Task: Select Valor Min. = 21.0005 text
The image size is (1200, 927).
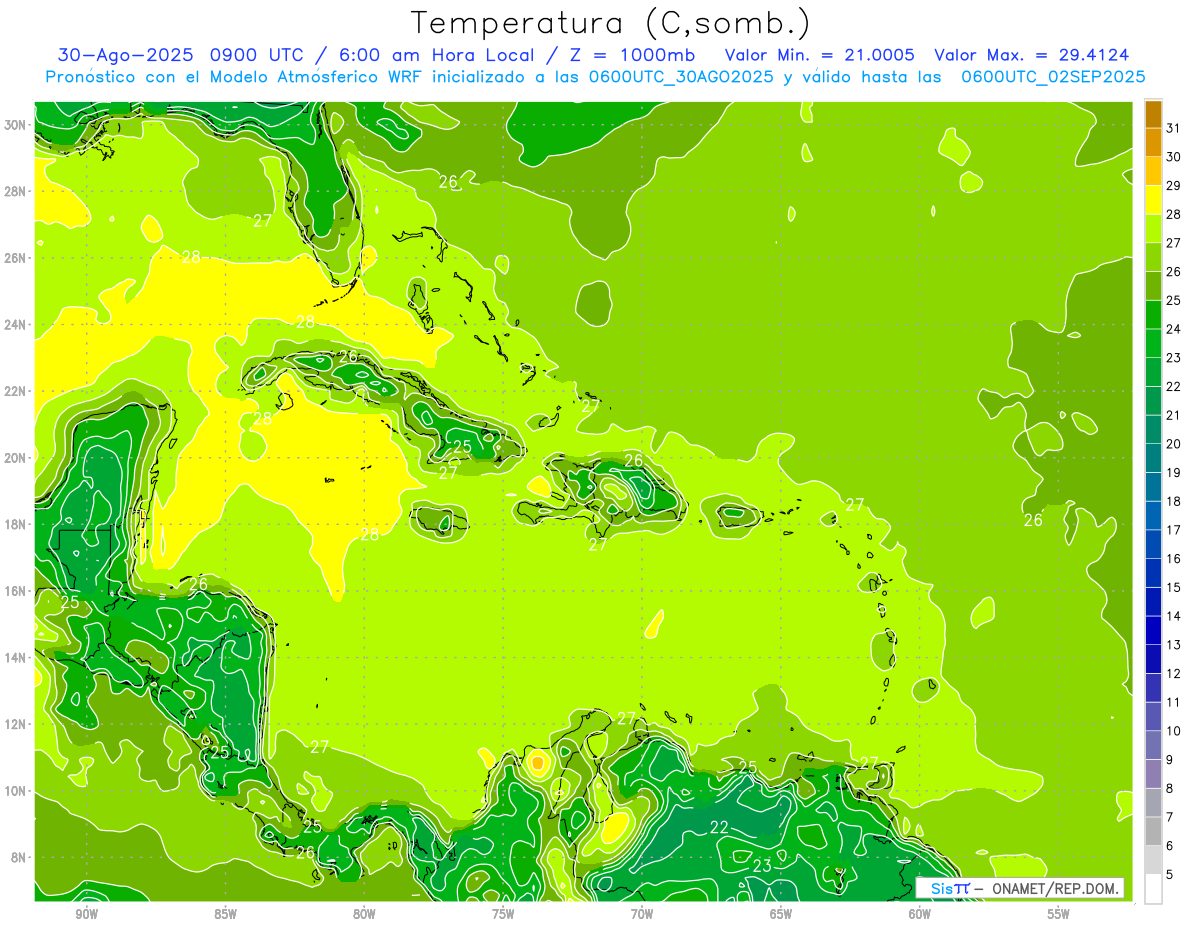Action: 819,55
